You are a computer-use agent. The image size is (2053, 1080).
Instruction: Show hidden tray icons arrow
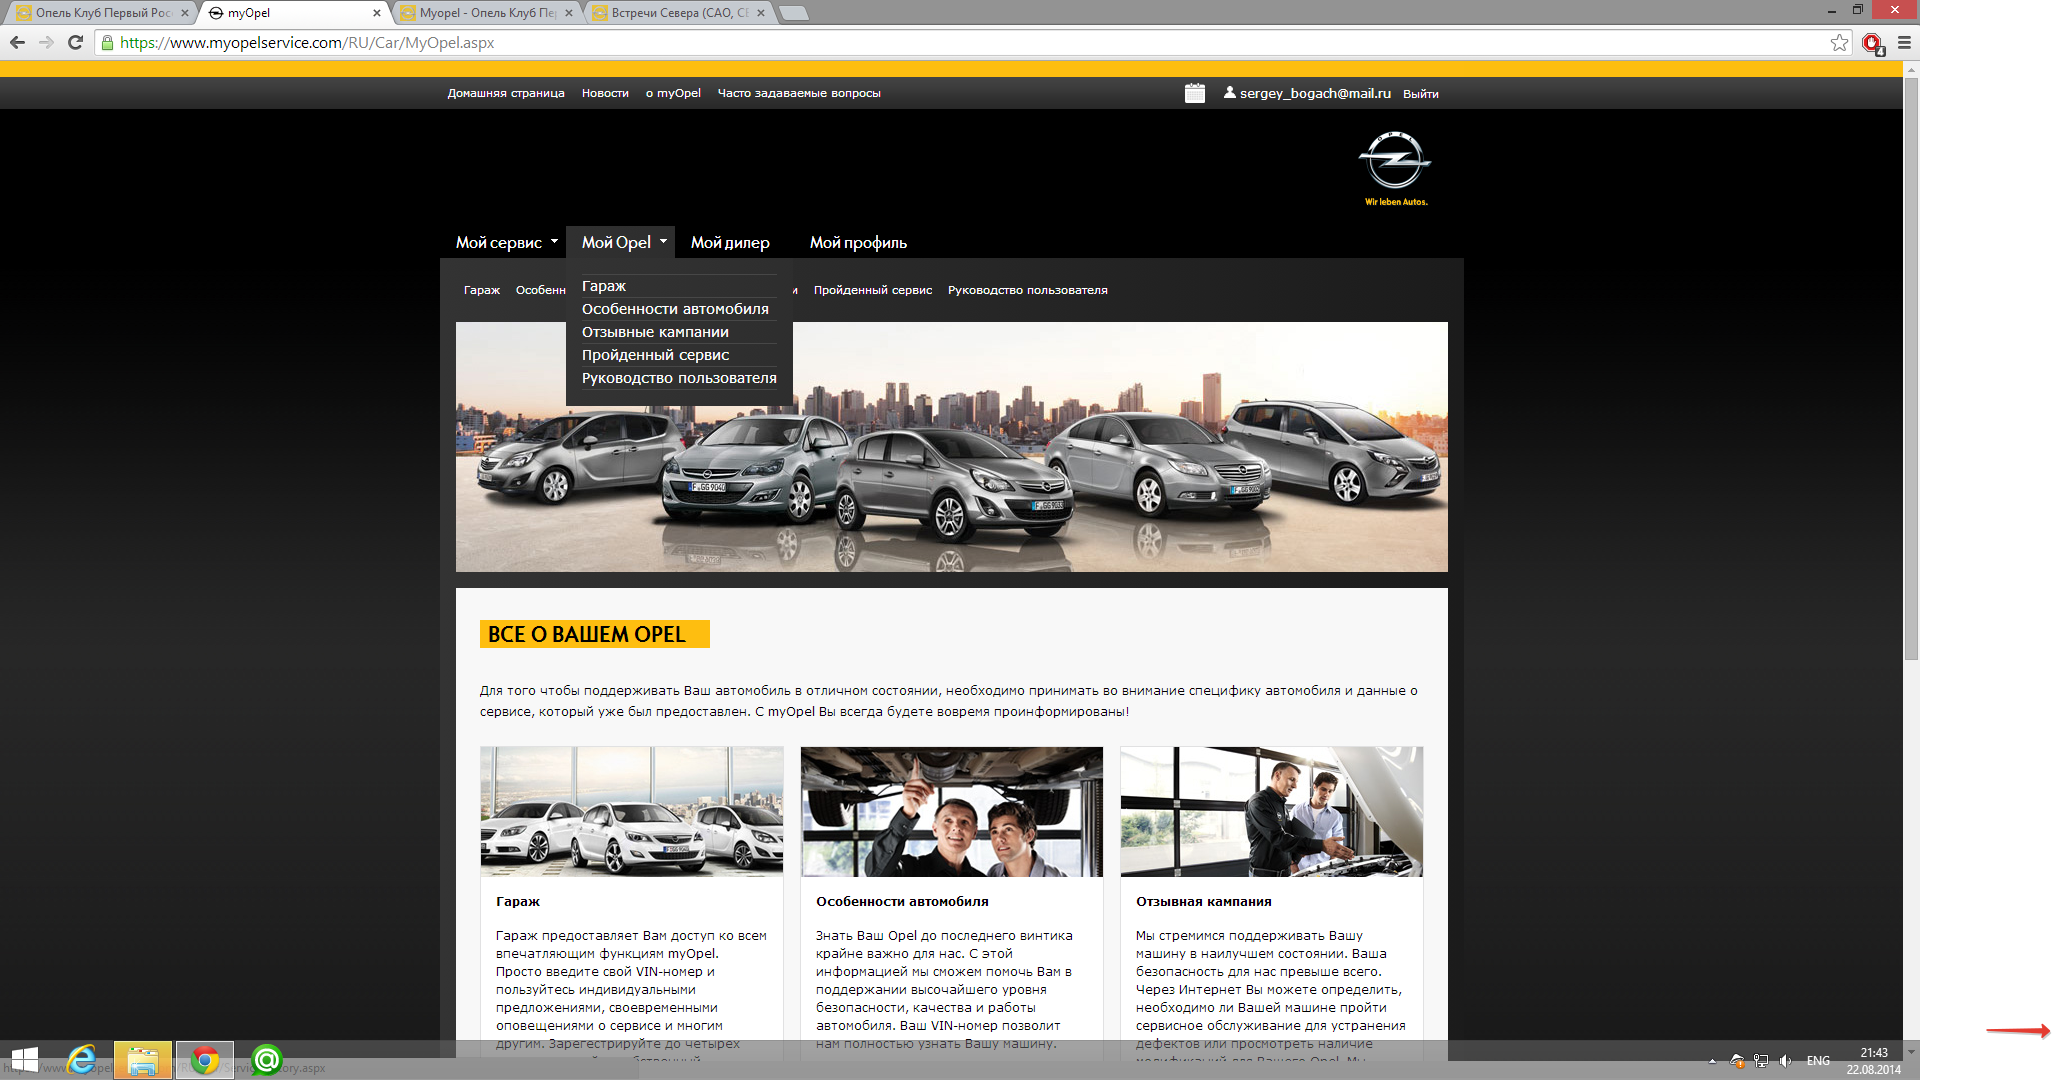1712,1061
